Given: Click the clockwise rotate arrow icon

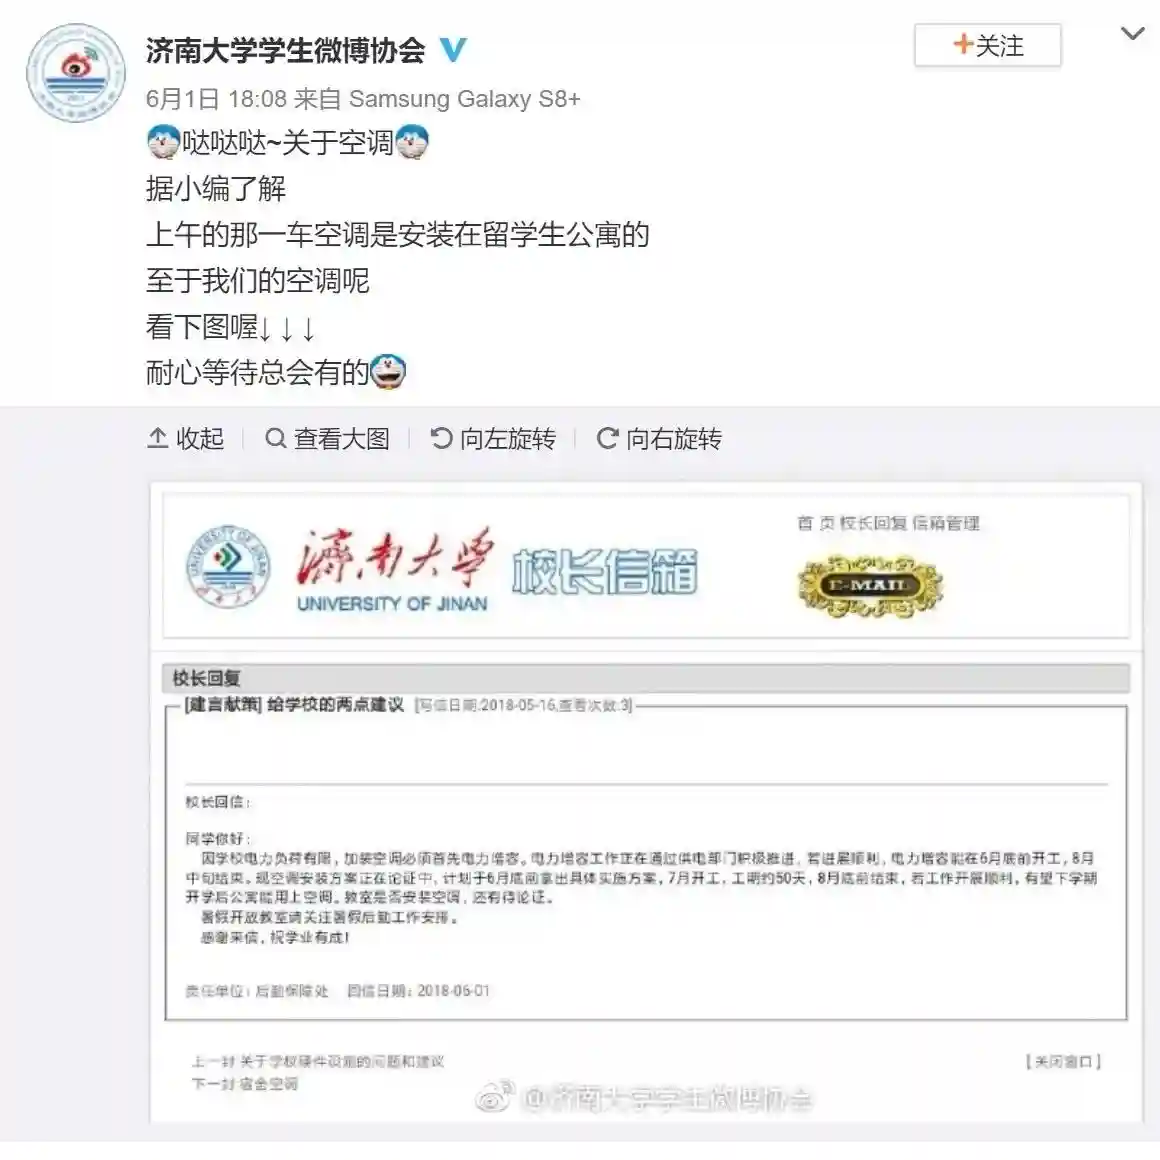Looking at the screenshot, I should (x=607, y=439).
